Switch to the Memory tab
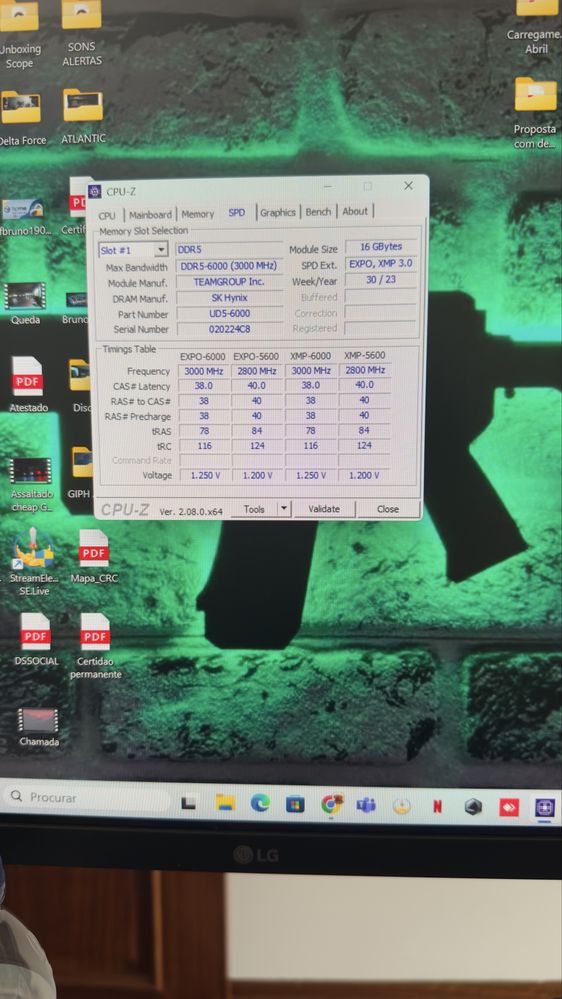The width and height of the screenshot is (562, 999). 198,214
